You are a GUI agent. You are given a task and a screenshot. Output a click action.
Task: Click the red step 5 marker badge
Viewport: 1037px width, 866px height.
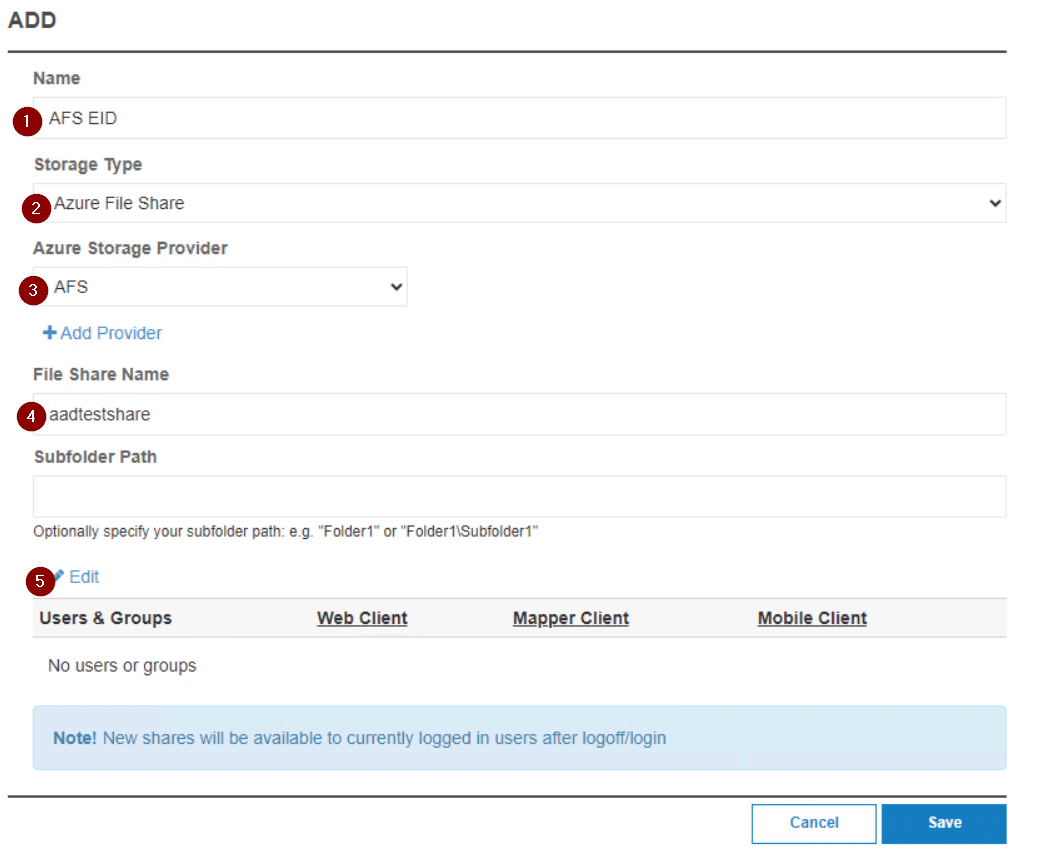pos(40,580)
